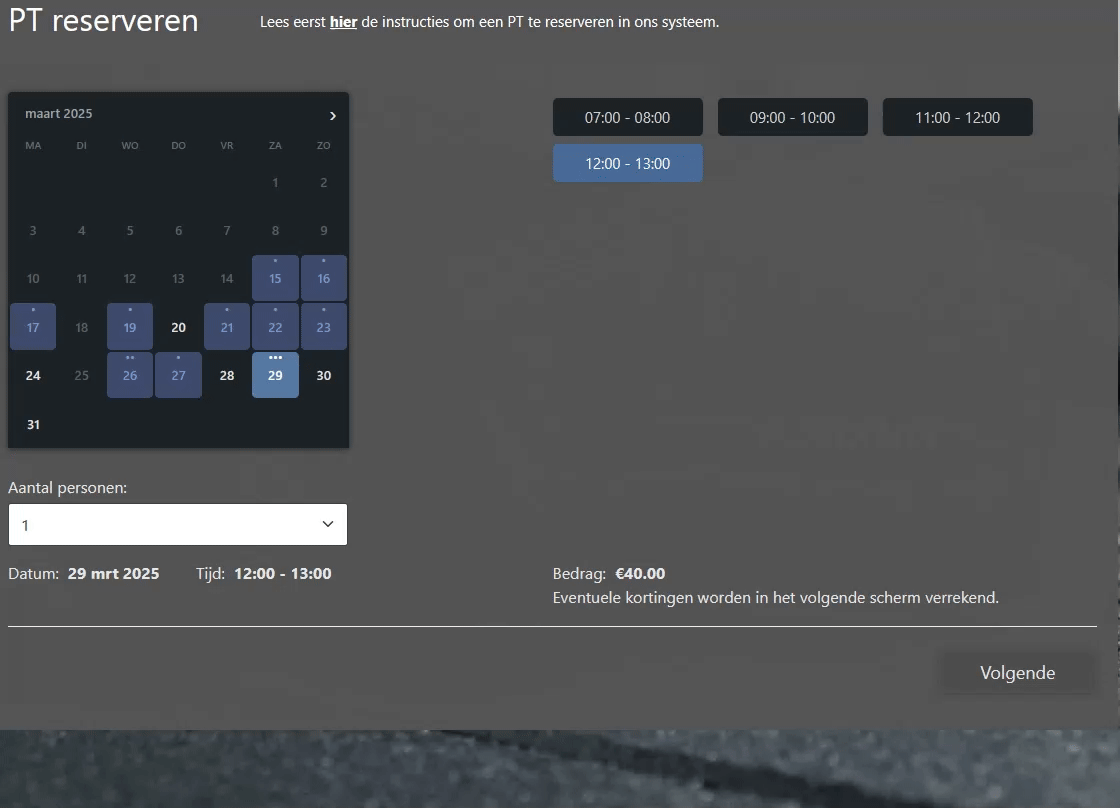Select March 23 on the calendar

(x=323, y=327)
